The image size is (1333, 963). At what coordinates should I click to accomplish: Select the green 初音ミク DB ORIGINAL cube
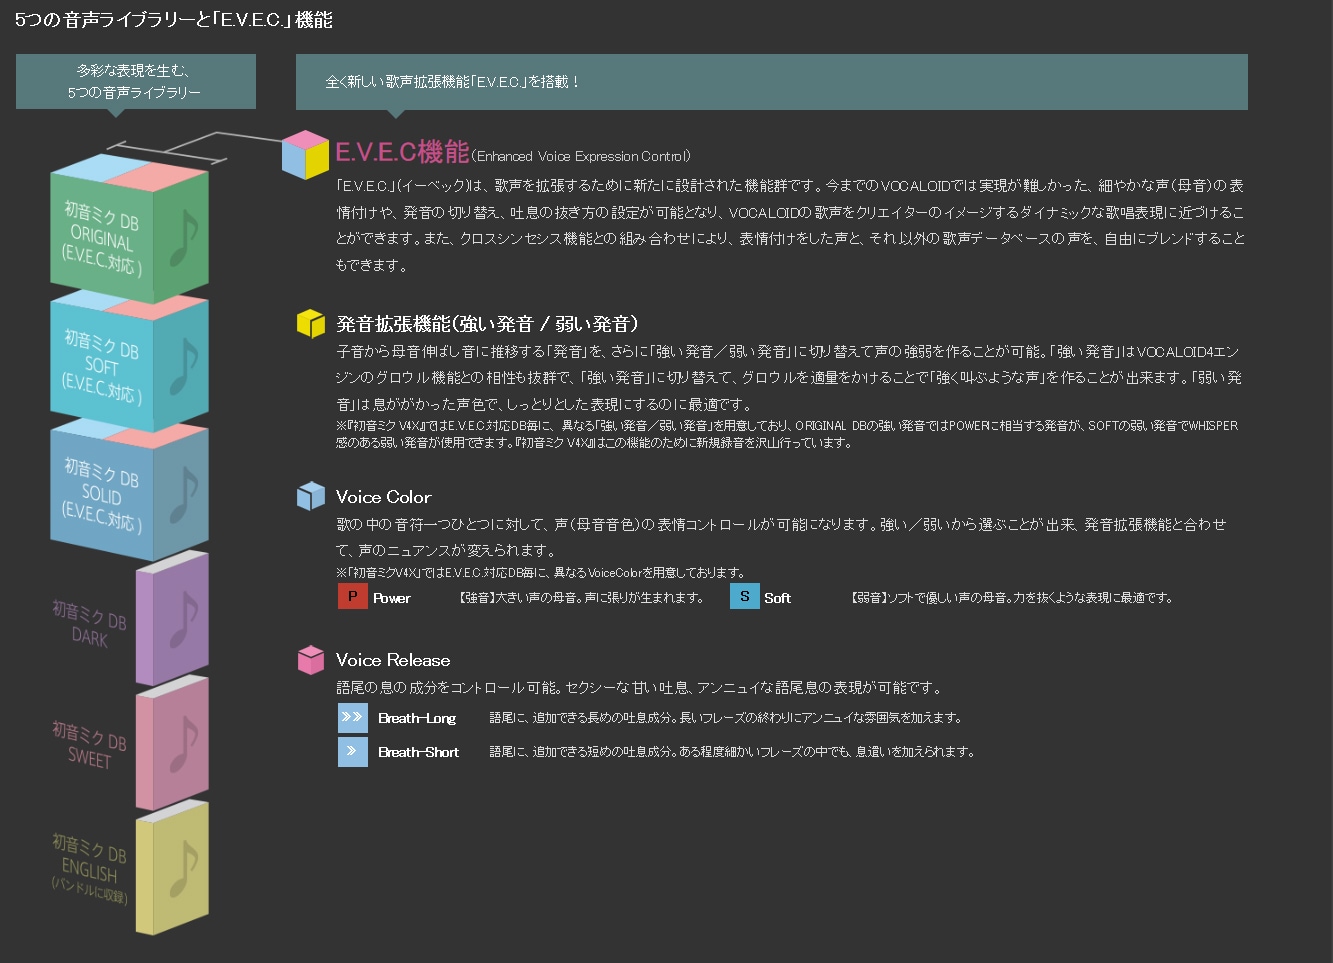coord(129,230)
